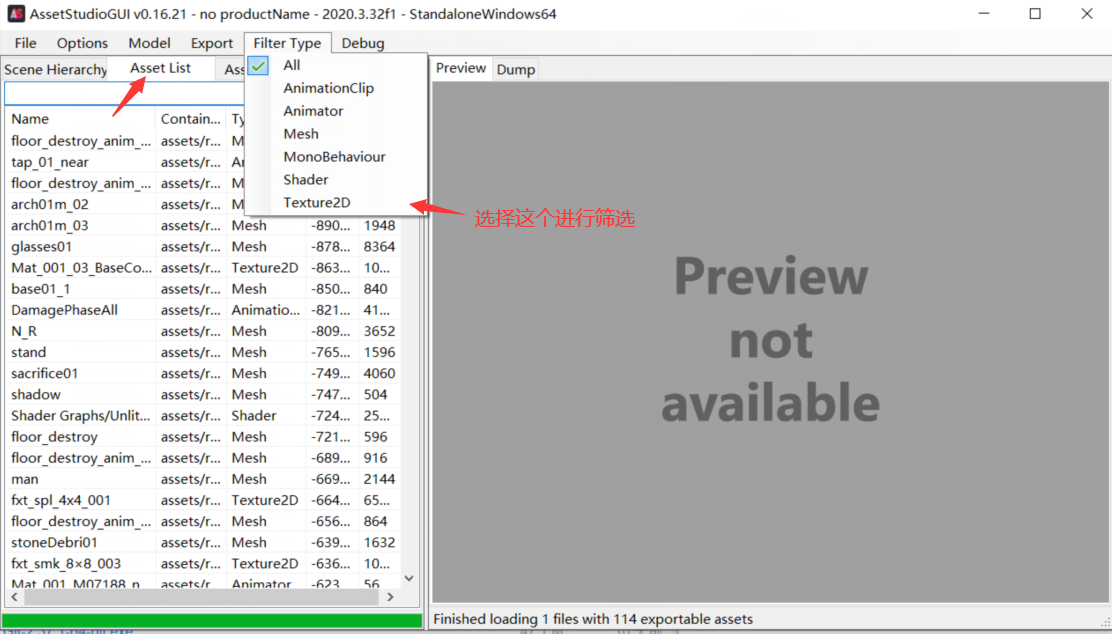This screenshot has height=634, width=1112.
Task: Focus the asset search input field
Action: (125, 93)
